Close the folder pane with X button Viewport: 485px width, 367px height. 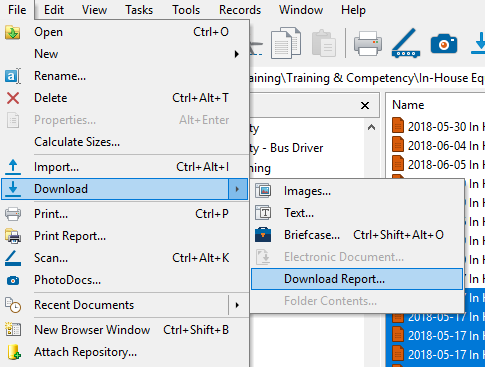click(365, 106)
